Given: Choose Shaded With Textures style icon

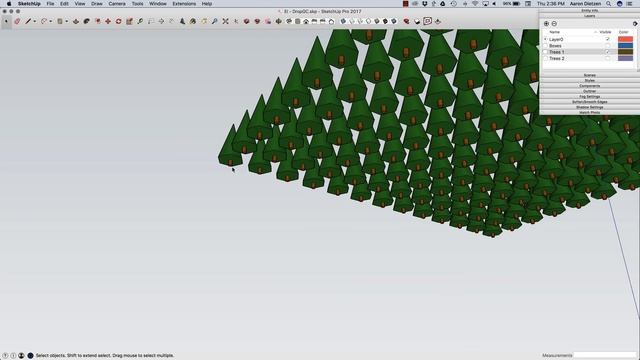Looking at the screenshot, I should click(385, 21).
